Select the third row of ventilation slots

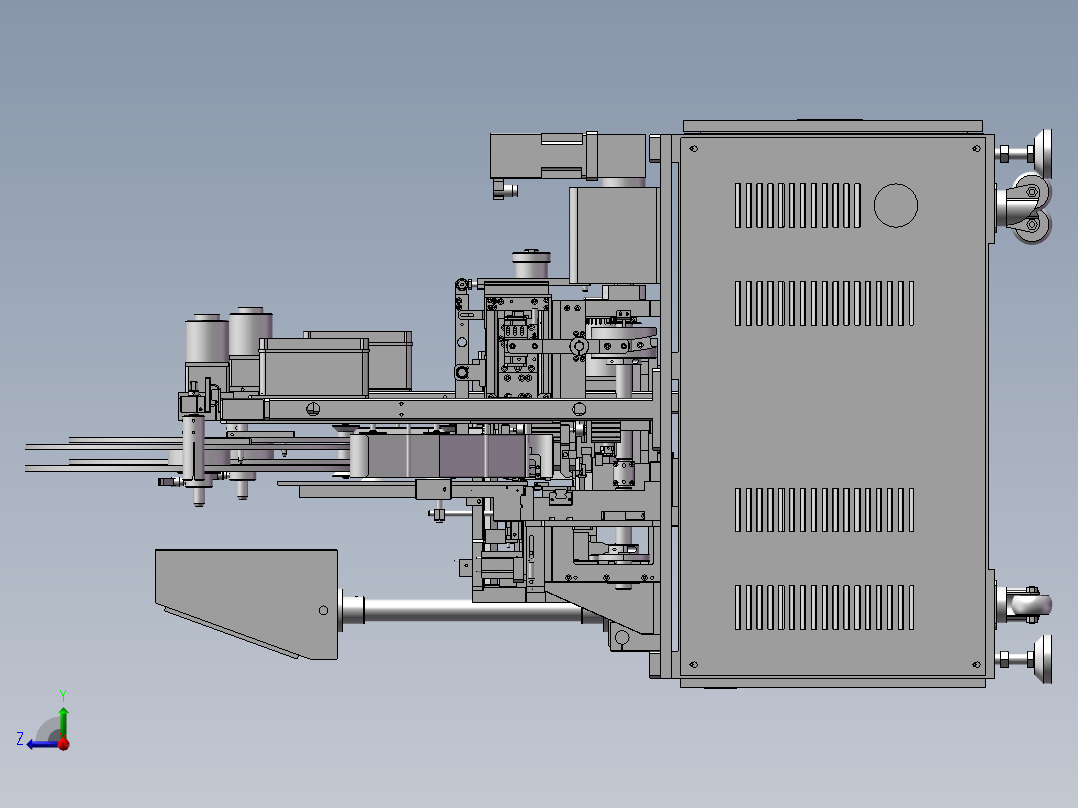(824, 510)
